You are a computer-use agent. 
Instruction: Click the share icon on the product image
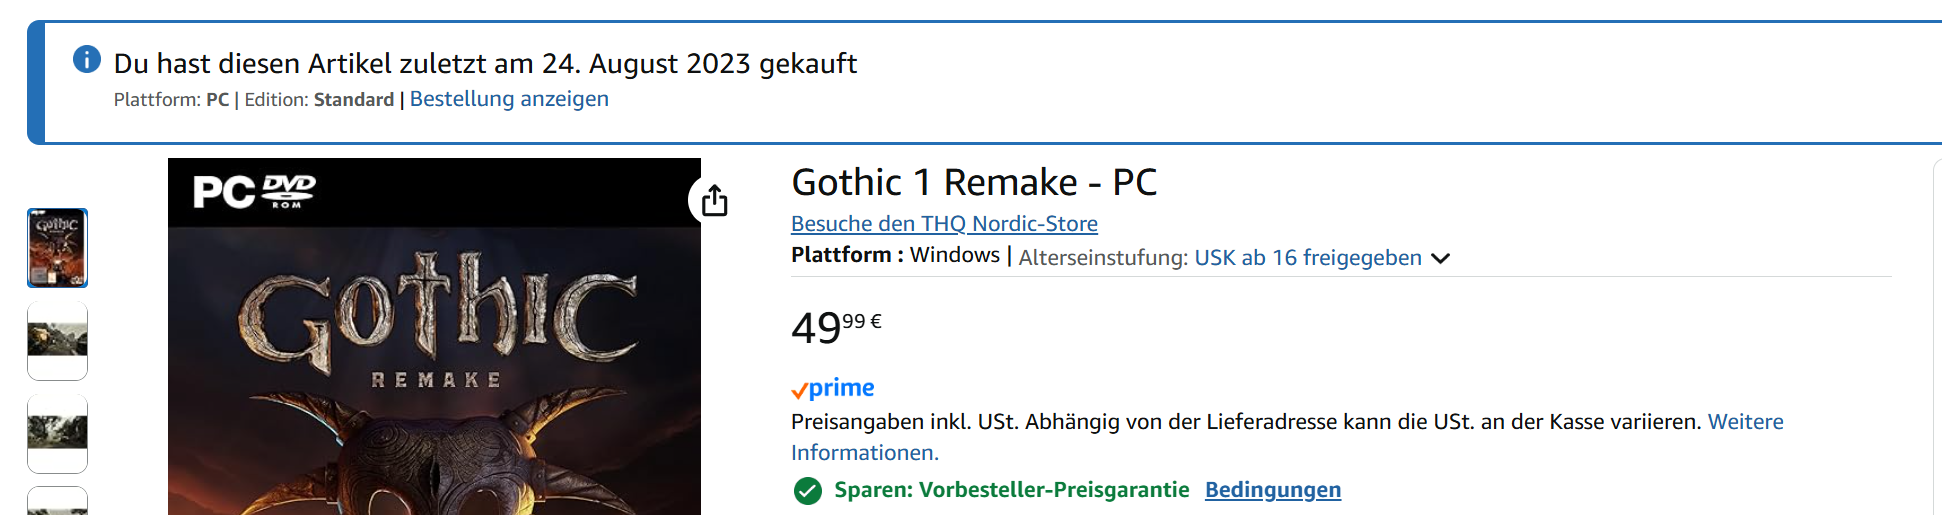coord(714,200)
